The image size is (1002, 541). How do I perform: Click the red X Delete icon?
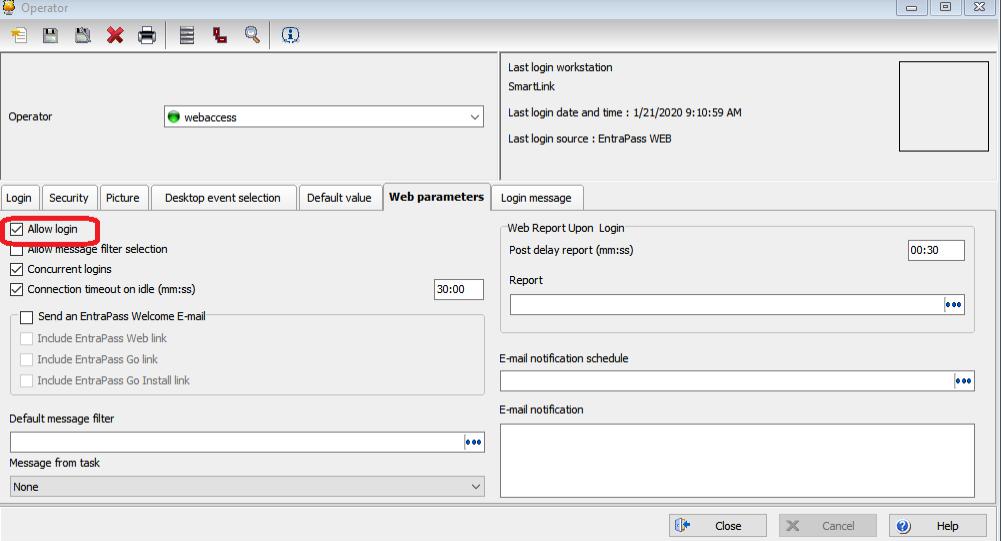tap(115, 35)
